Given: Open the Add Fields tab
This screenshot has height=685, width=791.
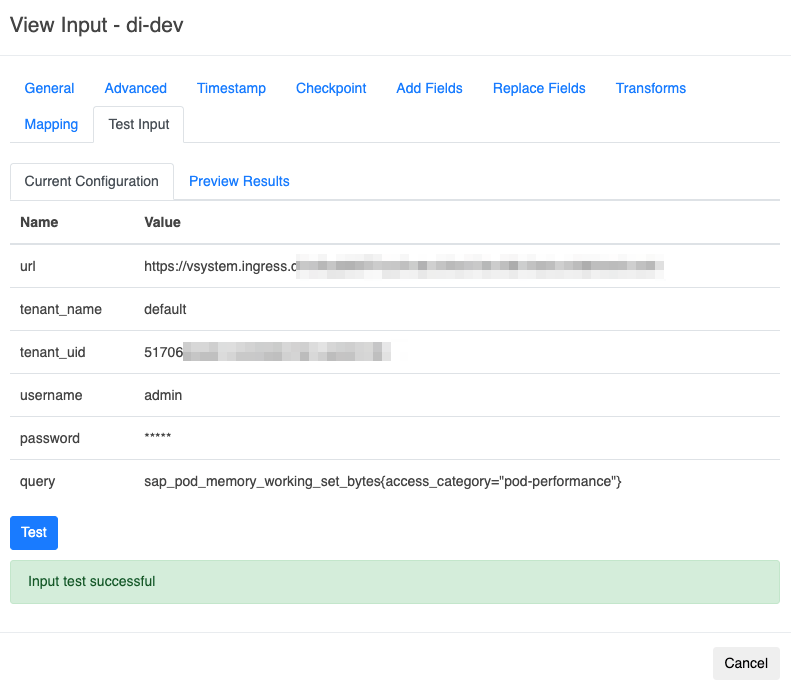Looking at the screenshot, I should [x=429, y=88].
